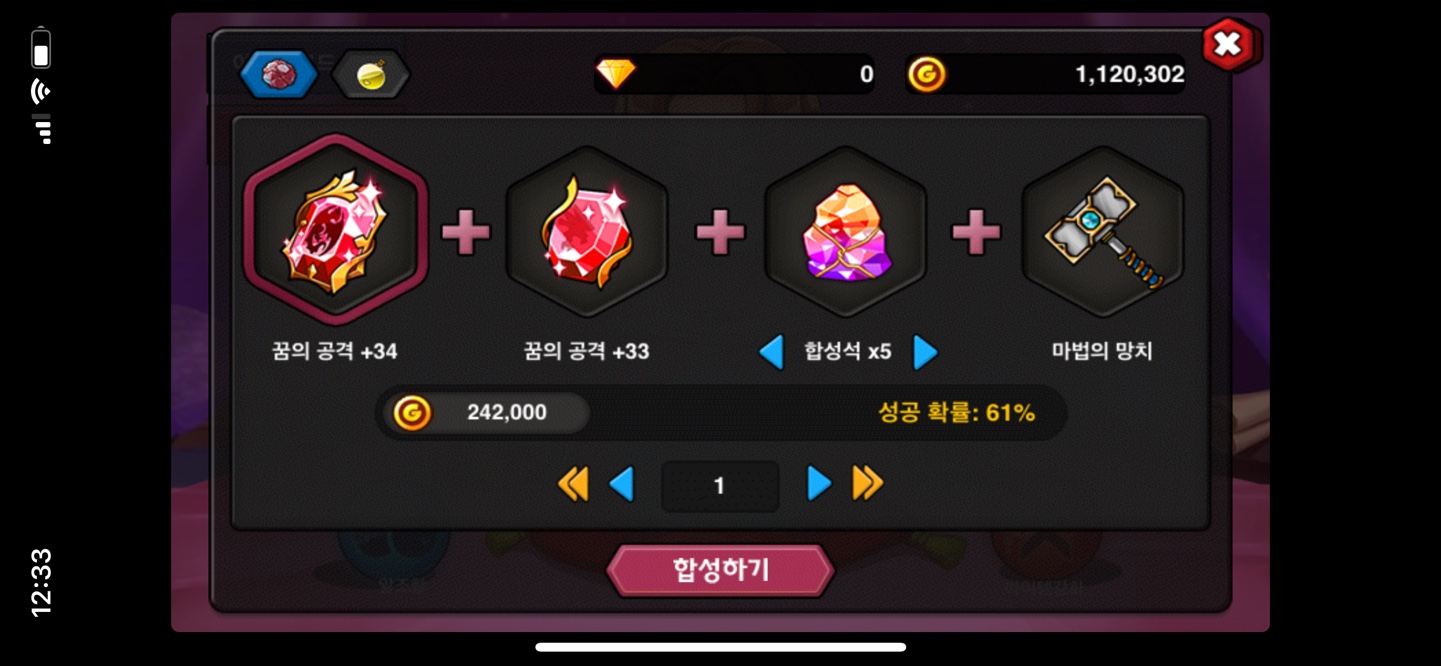
Task: Jump to minimum with double-left arrows
Action: click(x=573, y=484)
